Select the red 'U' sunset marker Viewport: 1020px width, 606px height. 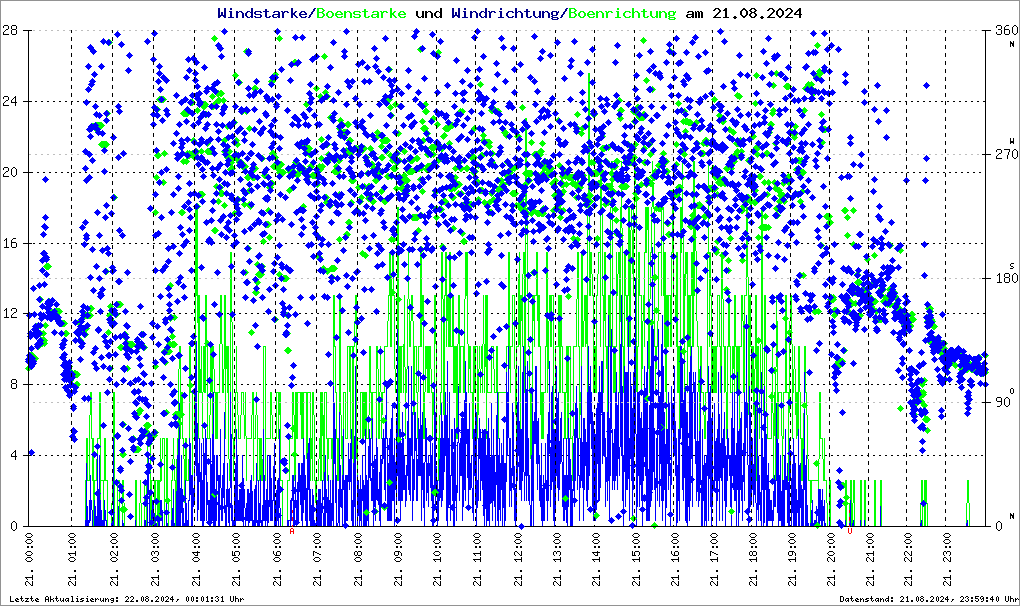pos(850,531)
